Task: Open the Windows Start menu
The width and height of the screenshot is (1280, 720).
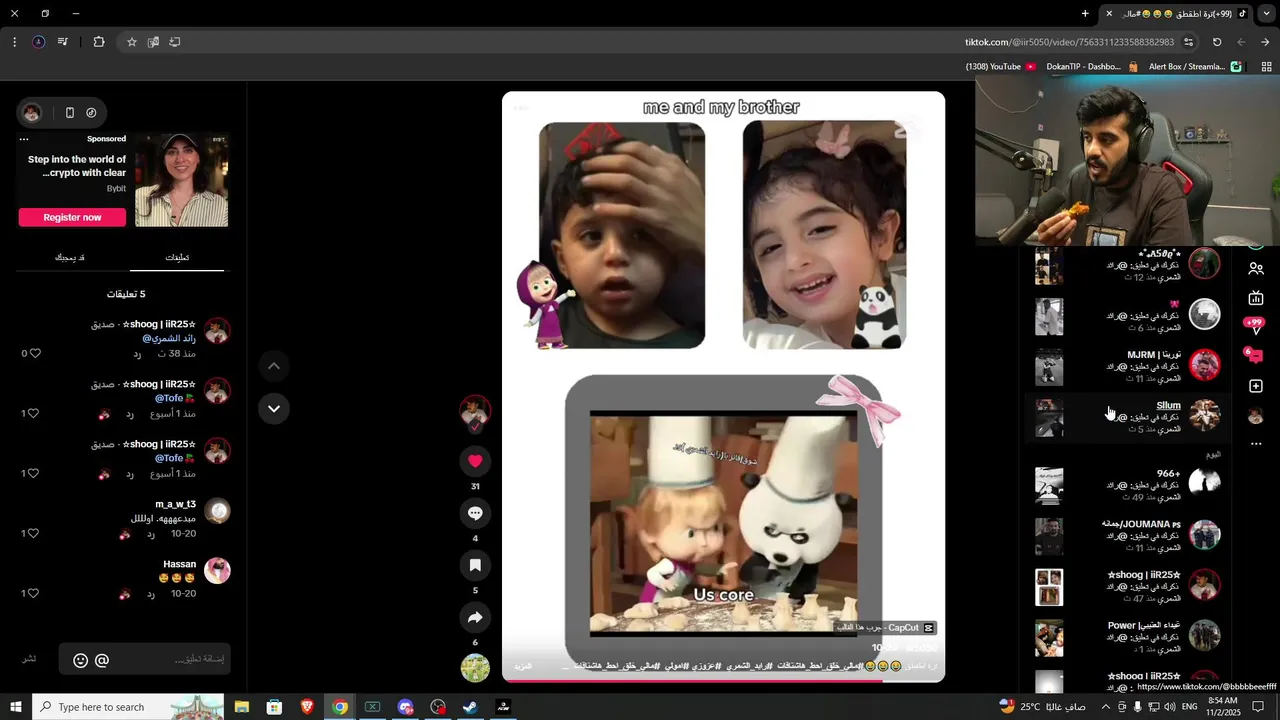Action: [x=16, y=707]
